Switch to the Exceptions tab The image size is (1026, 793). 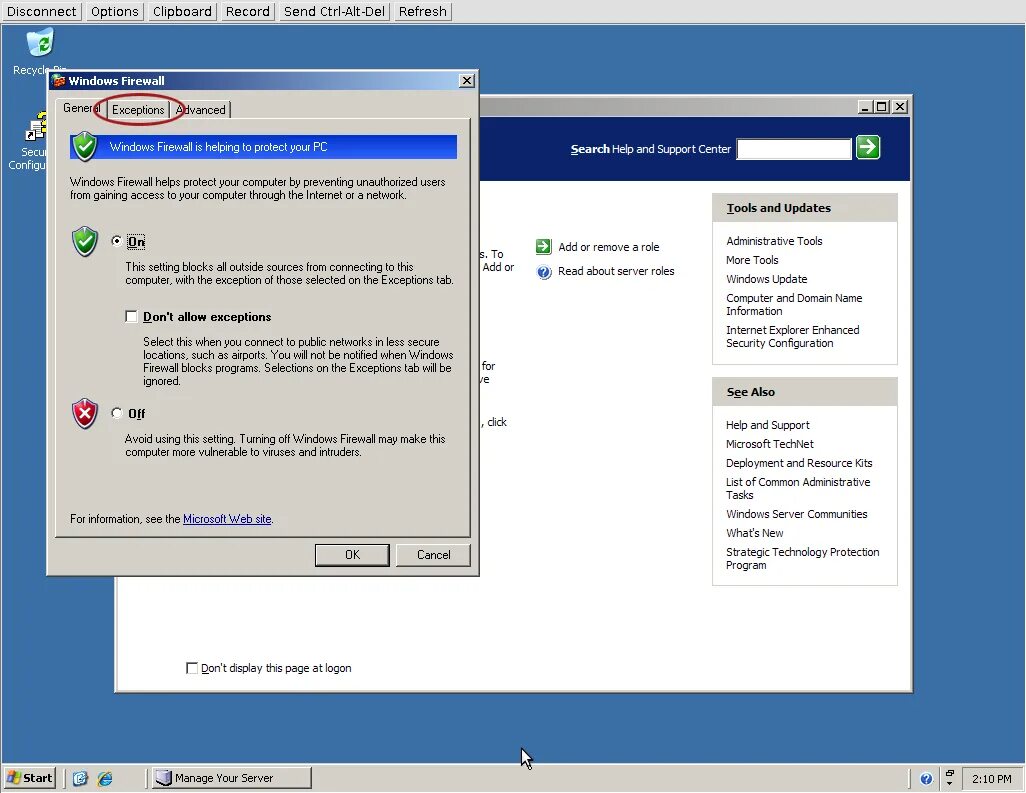(x=138, y=109)
